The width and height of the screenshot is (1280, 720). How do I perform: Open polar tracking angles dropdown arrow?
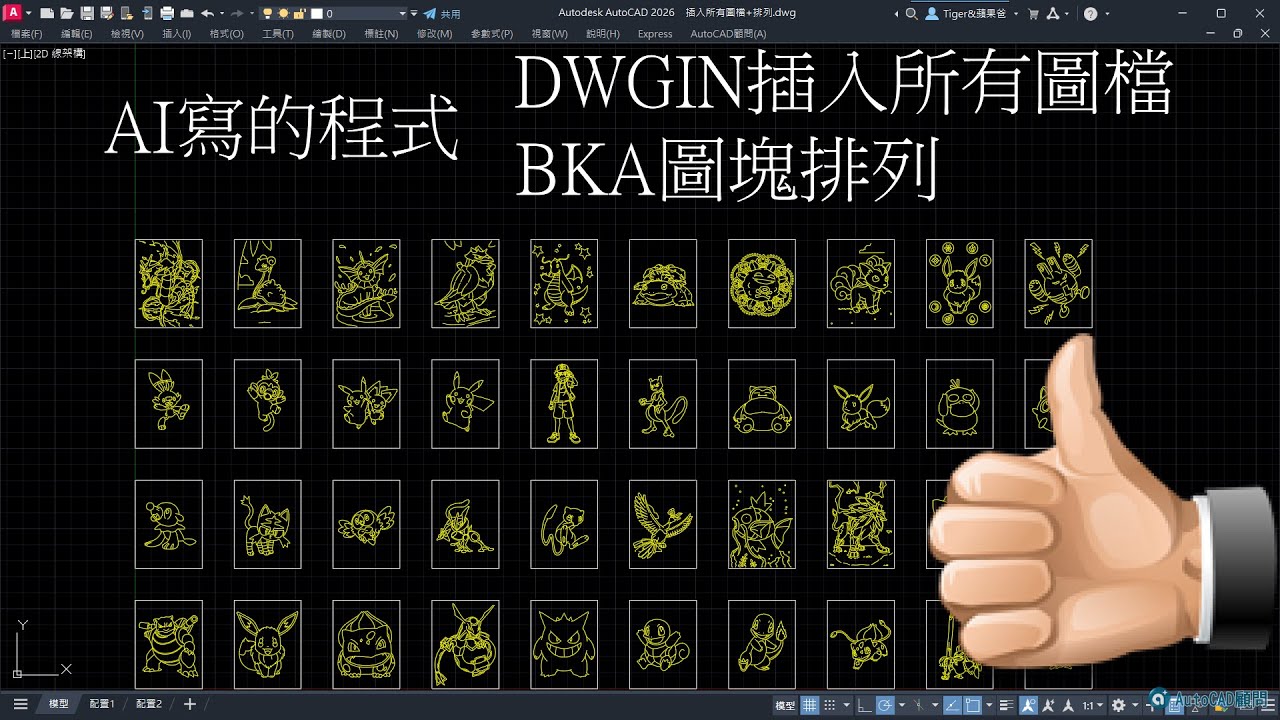coord(902,706)
